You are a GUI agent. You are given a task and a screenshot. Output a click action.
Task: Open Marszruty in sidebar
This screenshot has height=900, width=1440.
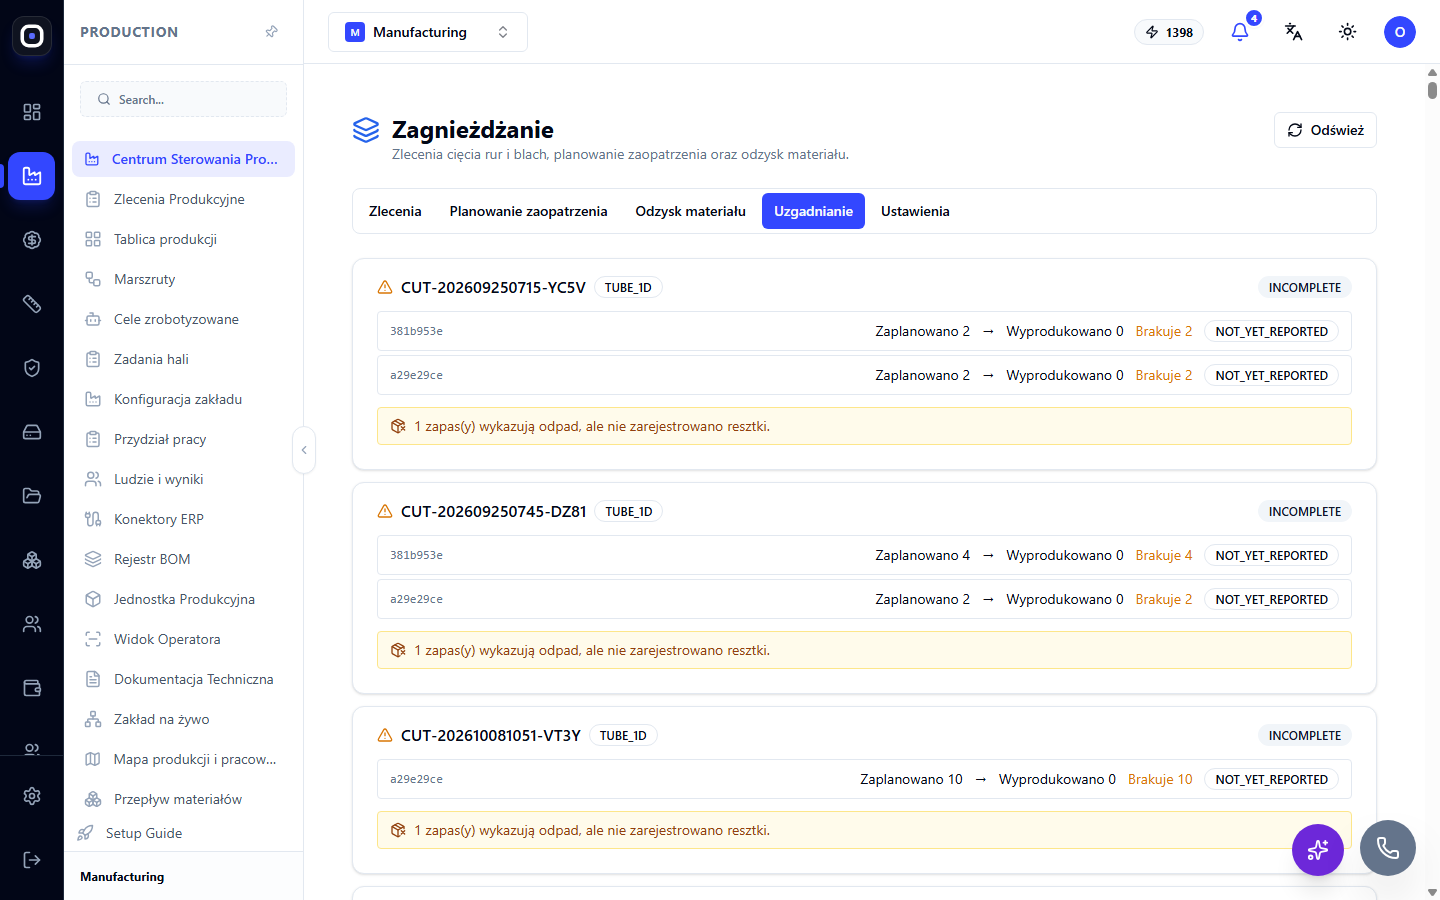click(x=183, y=279)
